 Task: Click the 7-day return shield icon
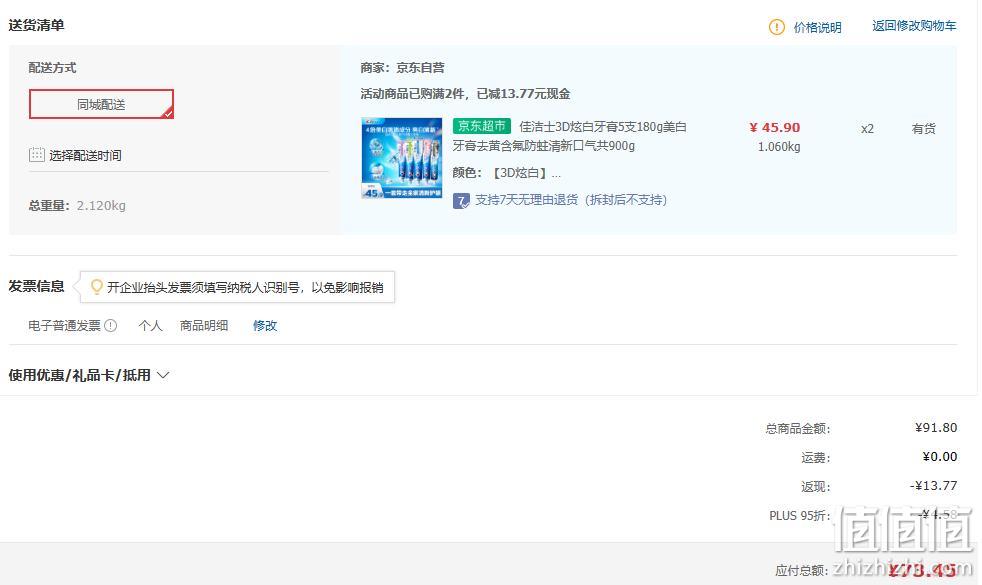(x=461, y=200)
